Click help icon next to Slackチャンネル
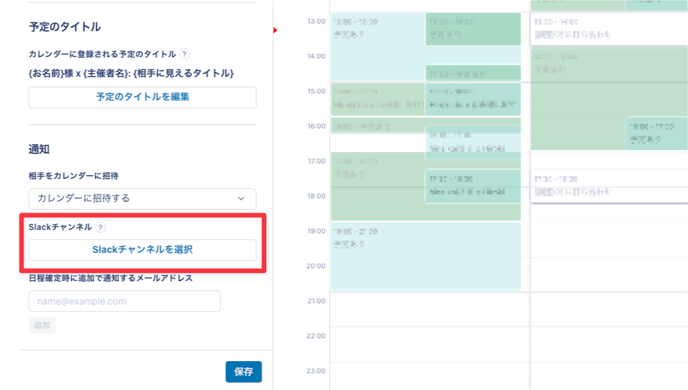Screen dimensions: 688x390 pyautogui.click(x=100, y=227)
